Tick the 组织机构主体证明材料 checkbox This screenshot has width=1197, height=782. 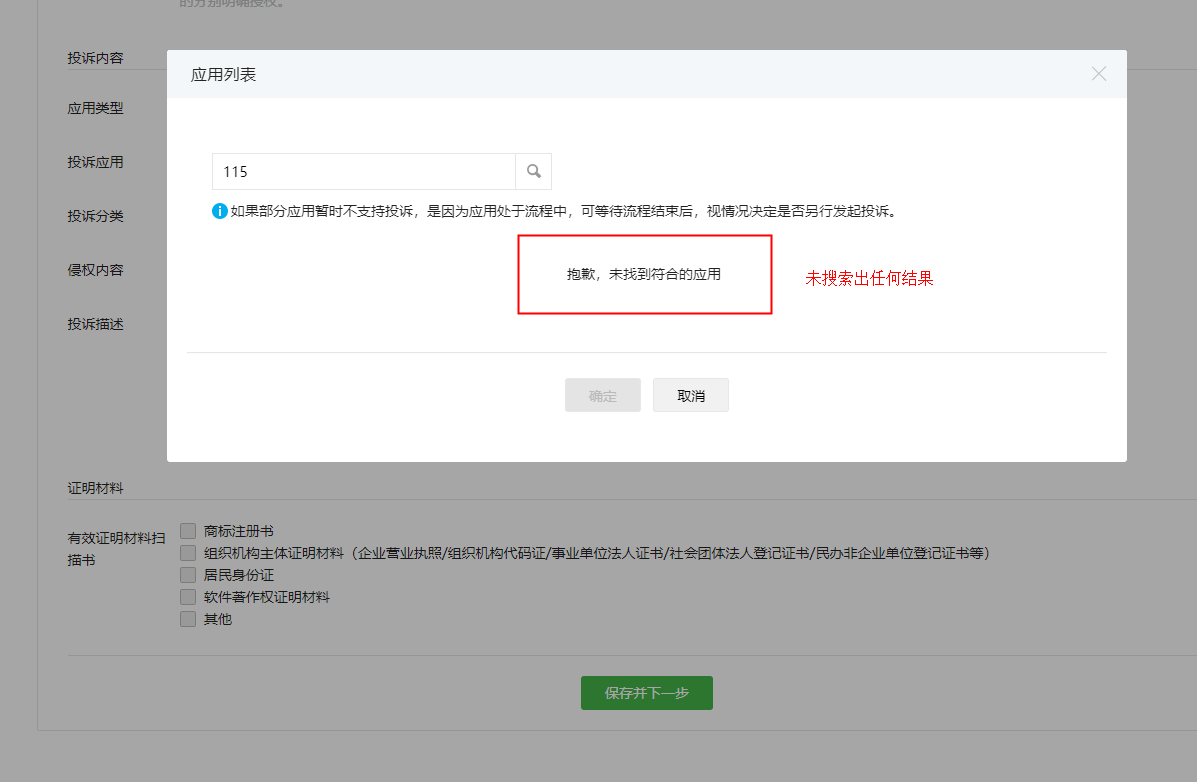point(188,552)
